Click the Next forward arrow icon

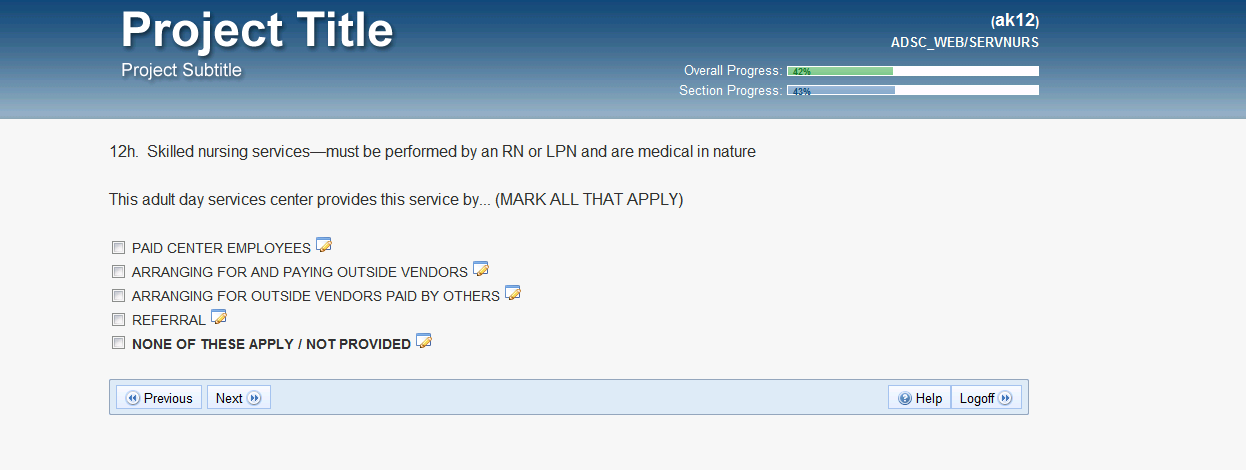(x=254, y=398)
